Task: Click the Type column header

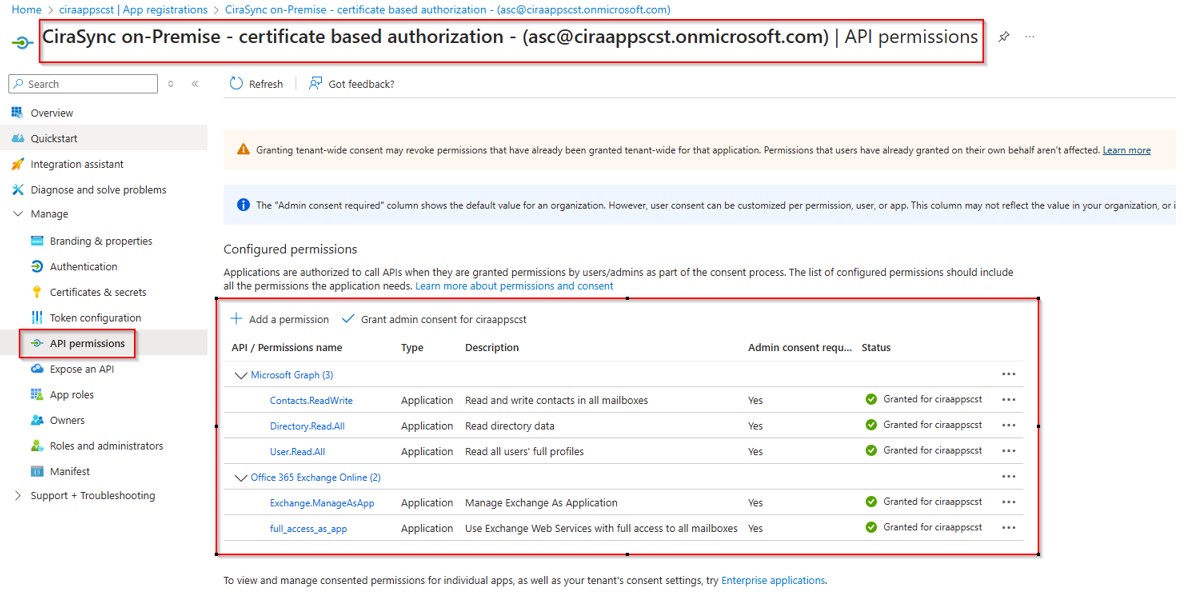Action: 412,348
